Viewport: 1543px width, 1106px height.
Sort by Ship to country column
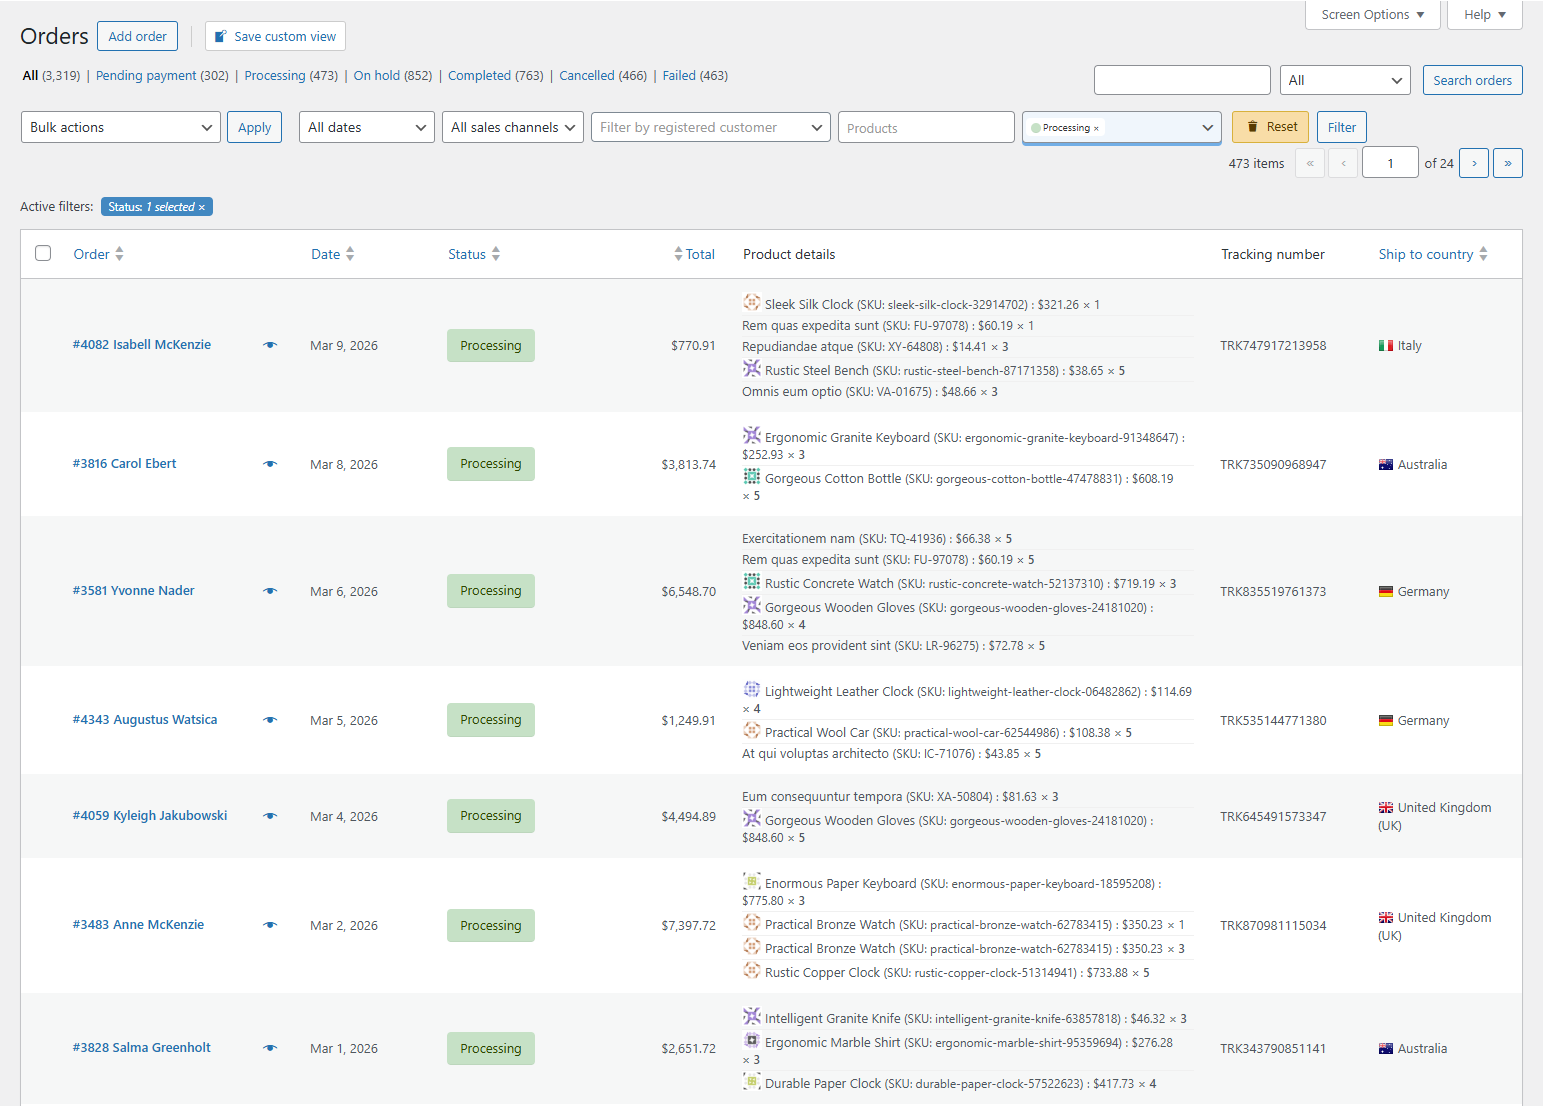tap(1433, 254)
